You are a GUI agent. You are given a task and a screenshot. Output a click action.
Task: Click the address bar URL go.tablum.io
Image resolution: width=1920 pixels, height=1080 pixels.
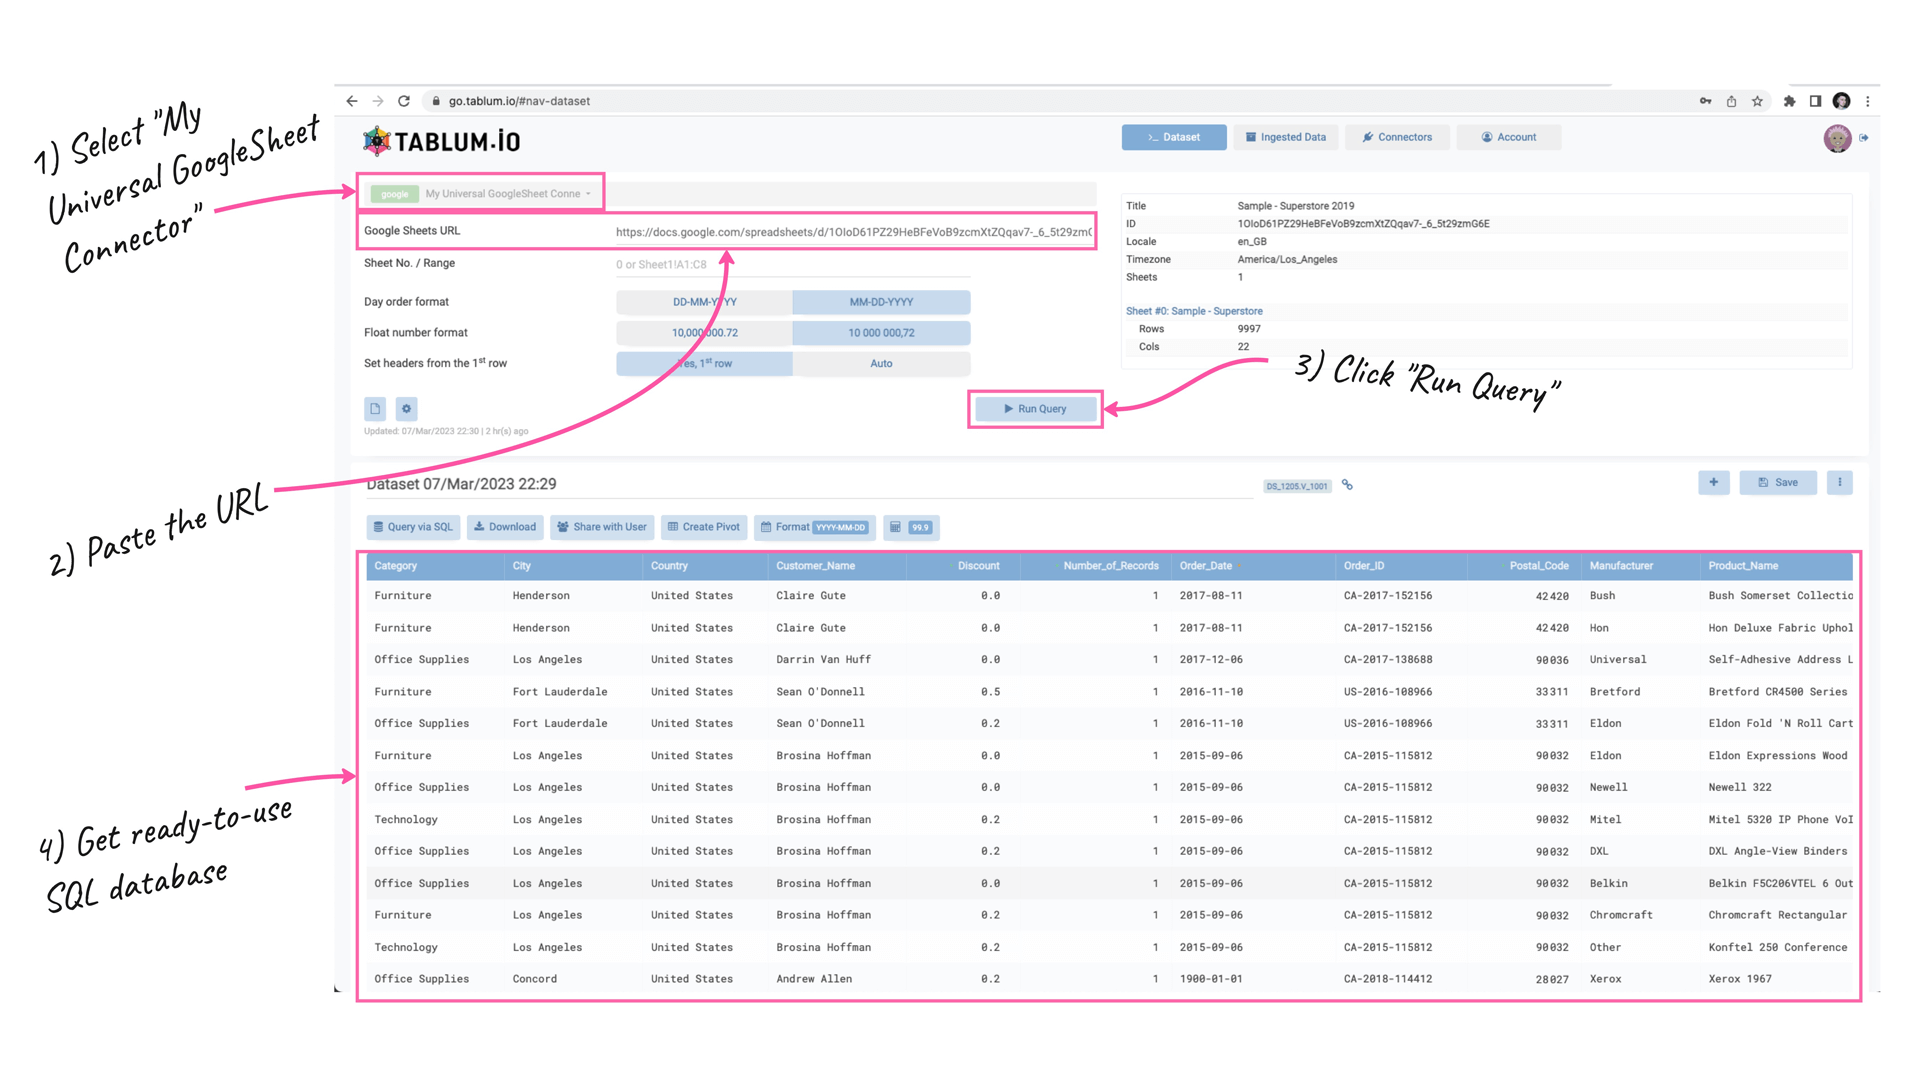click(519, 101)
